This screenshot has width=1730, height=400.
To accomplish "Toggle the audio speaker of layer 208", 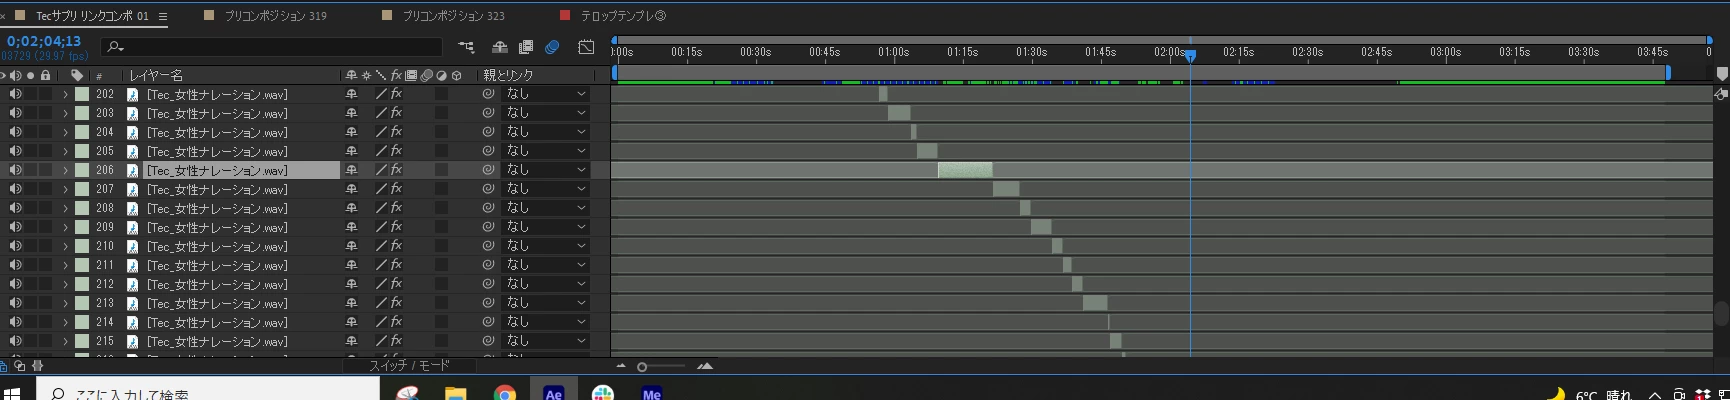I will [x=15, y=208].
